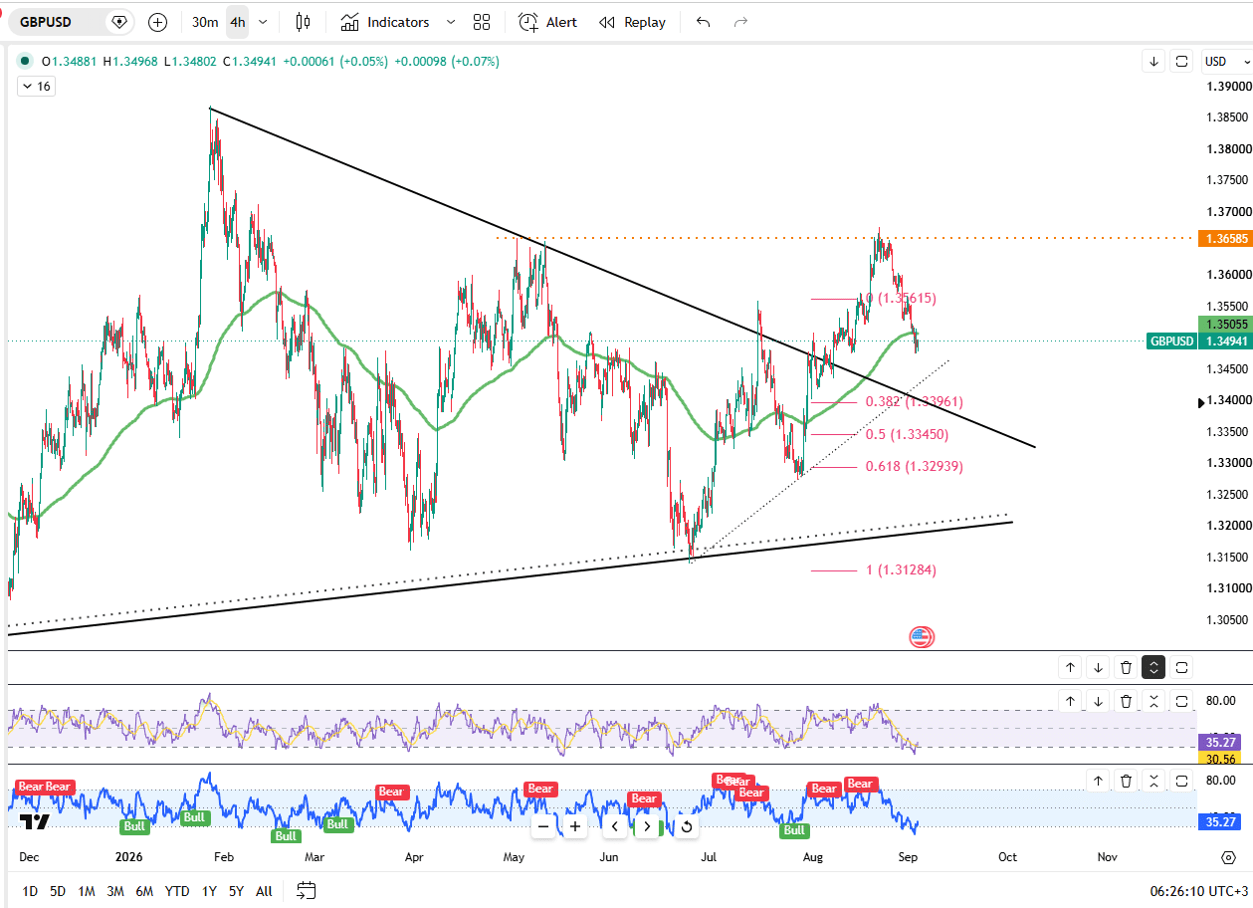Select the 6M date range
Viewport: 1253px width, 908px height.
point(145,890)
